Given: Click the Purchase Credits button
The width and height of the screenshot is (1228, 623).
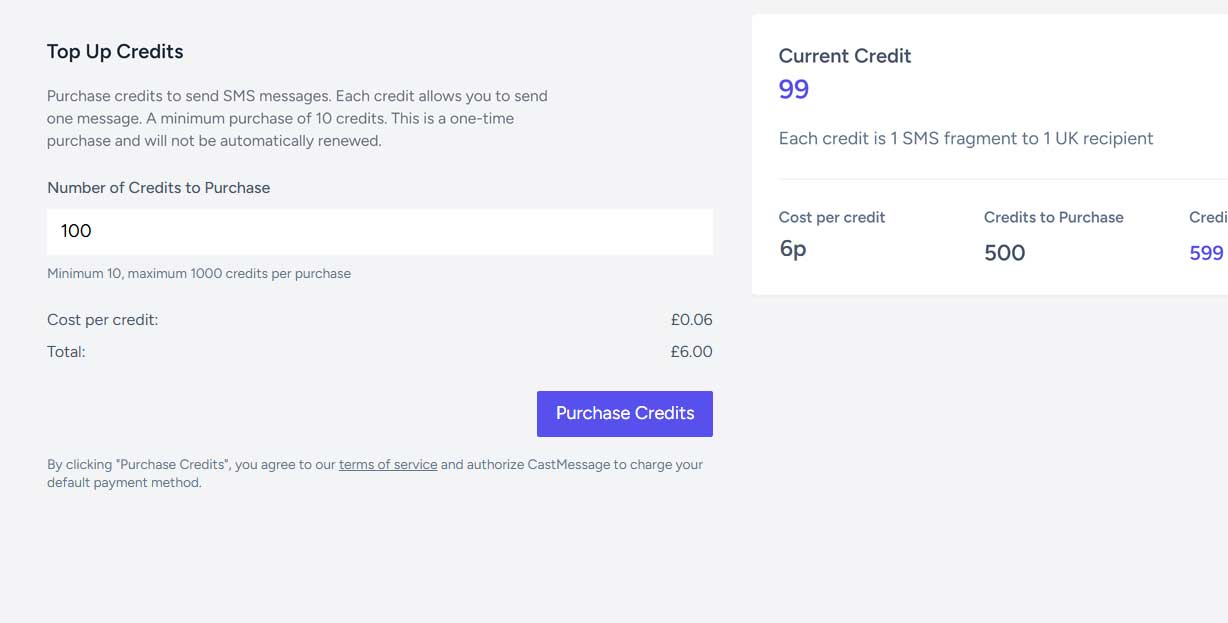Looking at the screenshot, I should coord(625,414).
